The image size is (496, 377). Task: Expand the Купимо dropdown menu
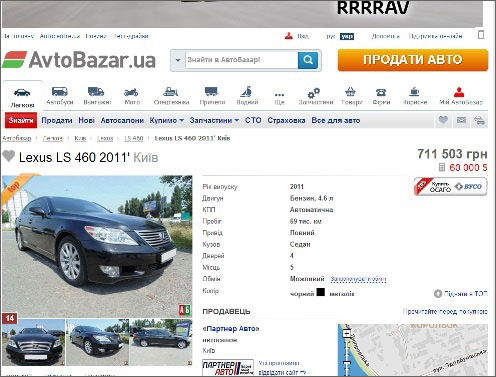pos(166,120)
